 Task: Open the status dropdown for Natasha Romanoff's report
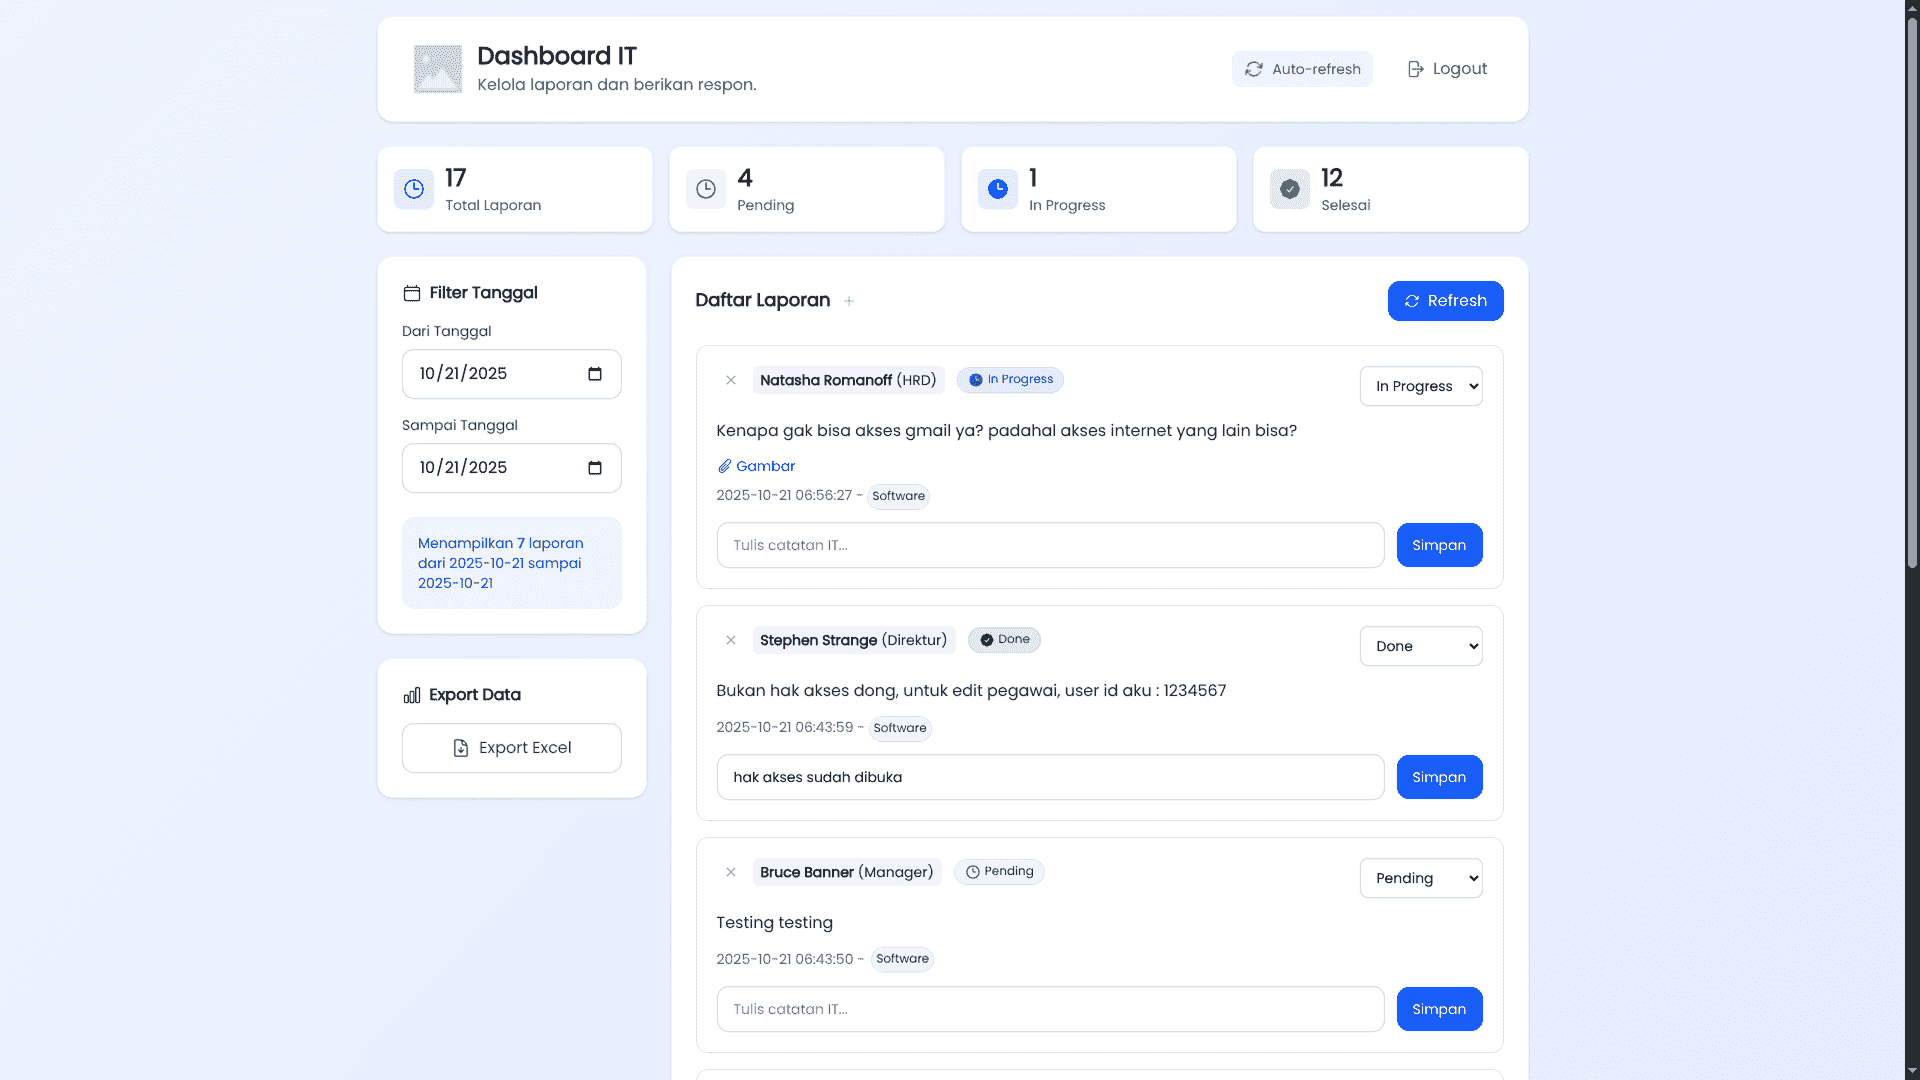(1421, 386)
